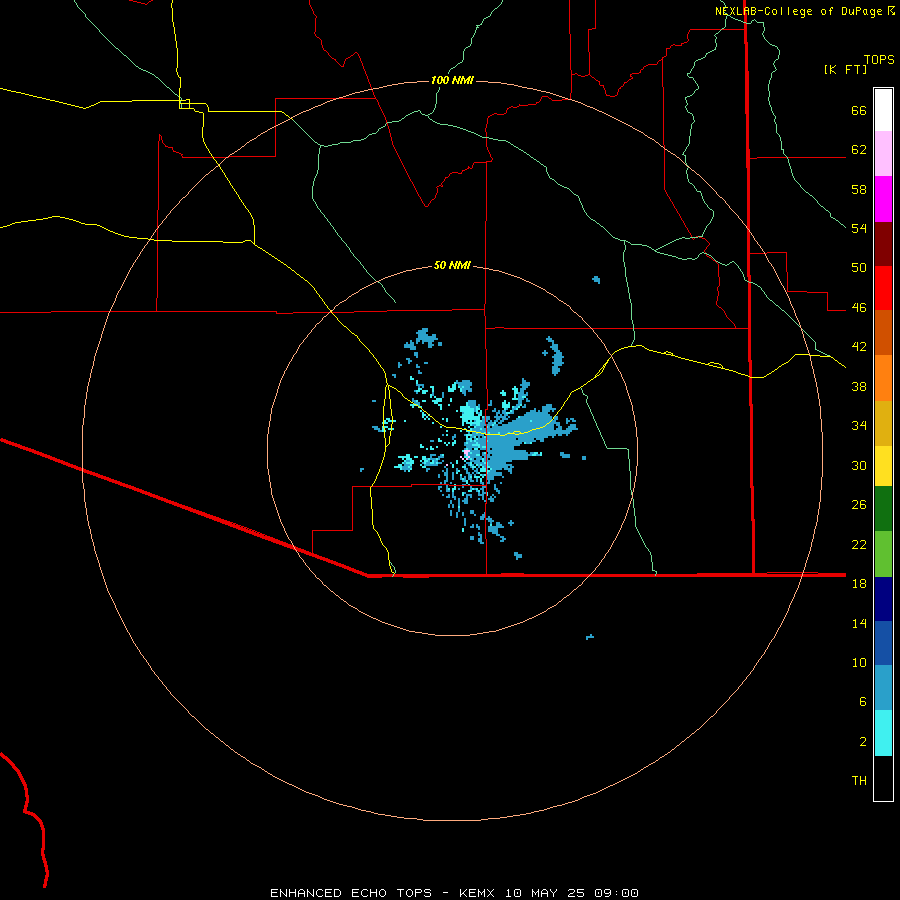This screenshot has width=900, height=900.
Task: Click the KEMX station identifier
Action: pos(478,893)
